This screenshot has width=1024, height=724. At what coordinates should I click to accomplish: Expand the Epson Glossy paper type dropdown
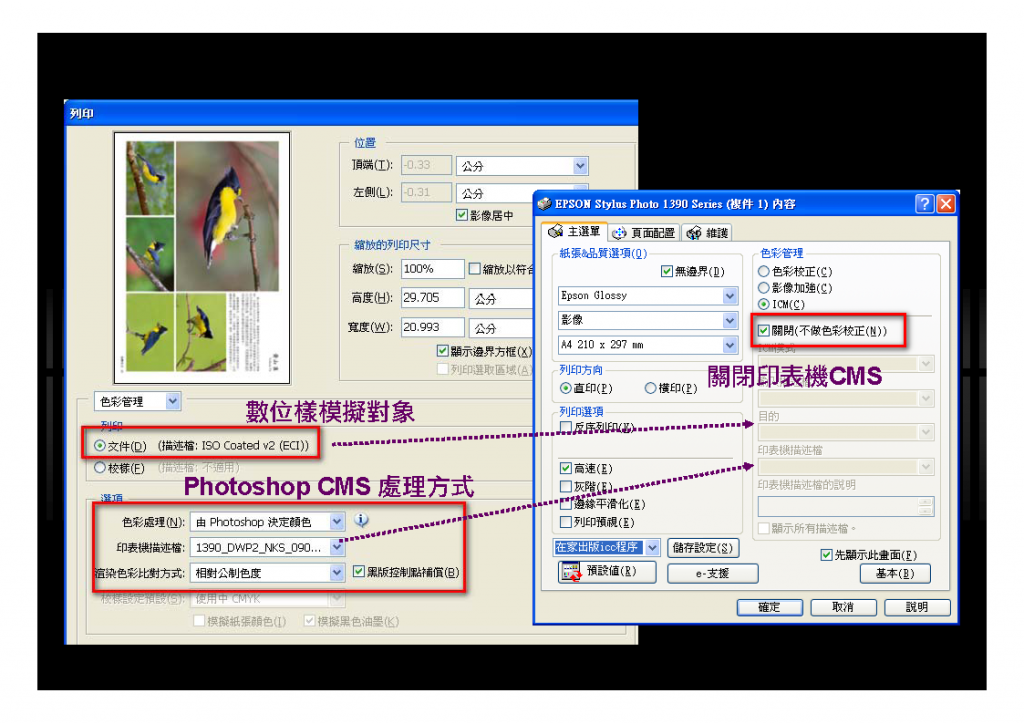point(729,296)
